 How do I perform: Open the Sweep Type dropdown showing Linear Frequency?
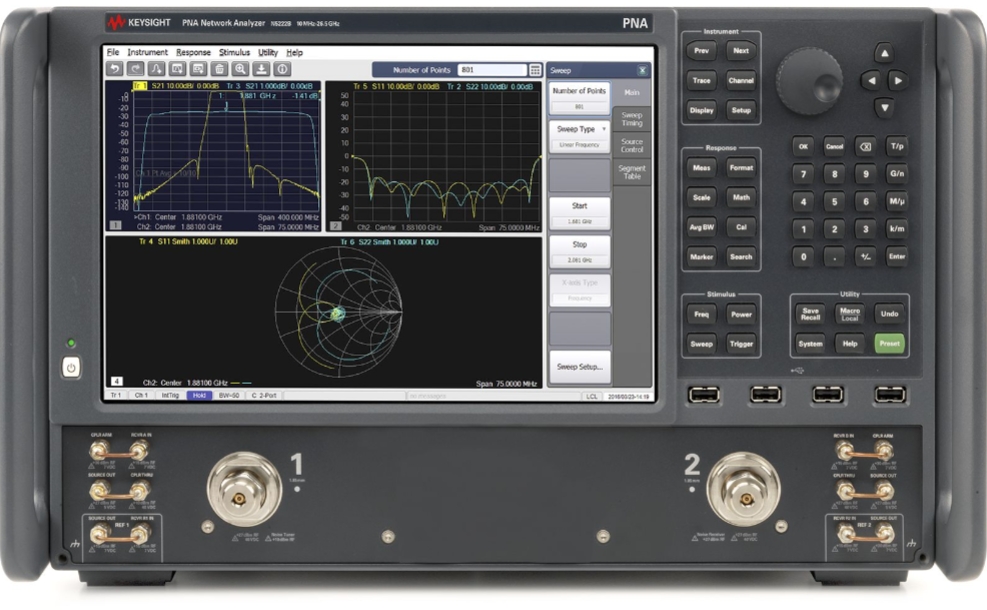pyautogui.click(x=578, y=131)
